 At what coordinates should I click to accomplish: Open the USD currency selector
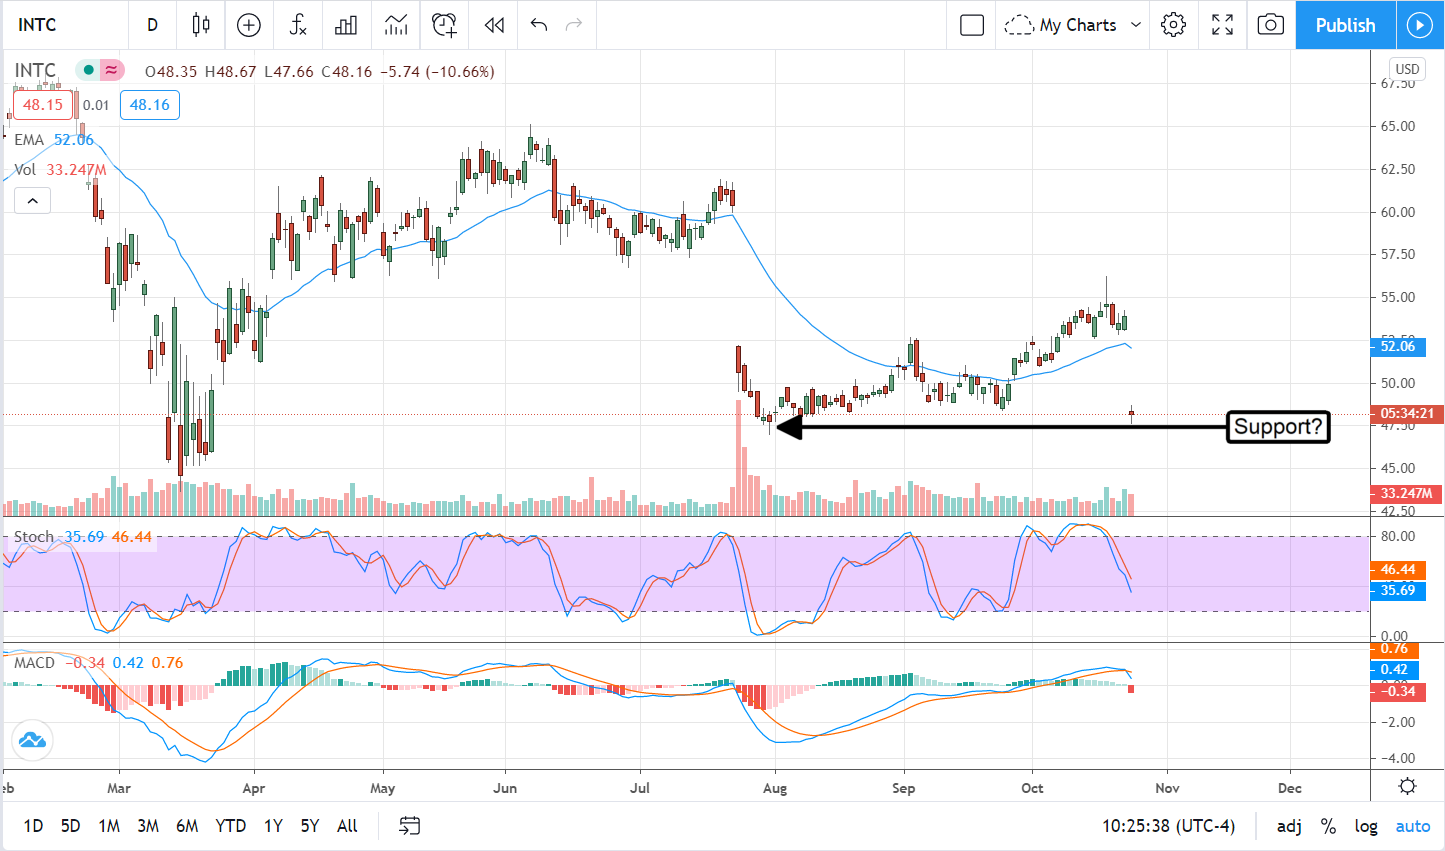pos(1407,69)
